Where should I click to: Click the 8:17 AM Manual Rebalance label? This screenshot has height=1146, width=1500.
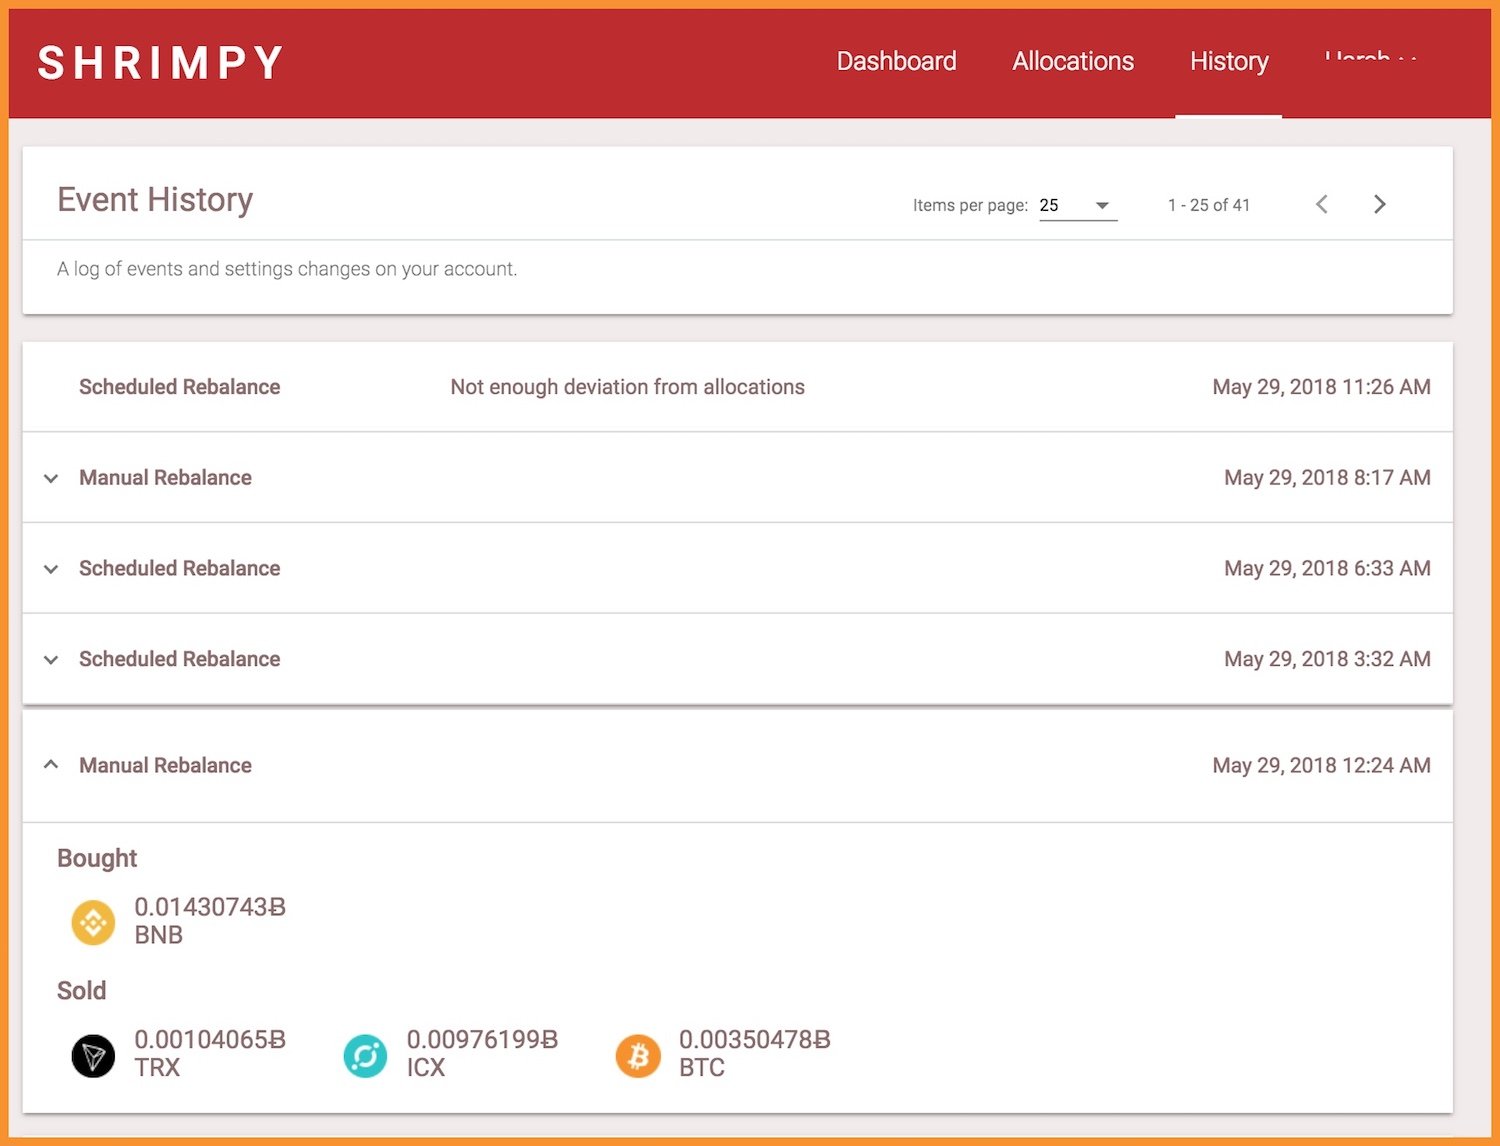[165, 478]
